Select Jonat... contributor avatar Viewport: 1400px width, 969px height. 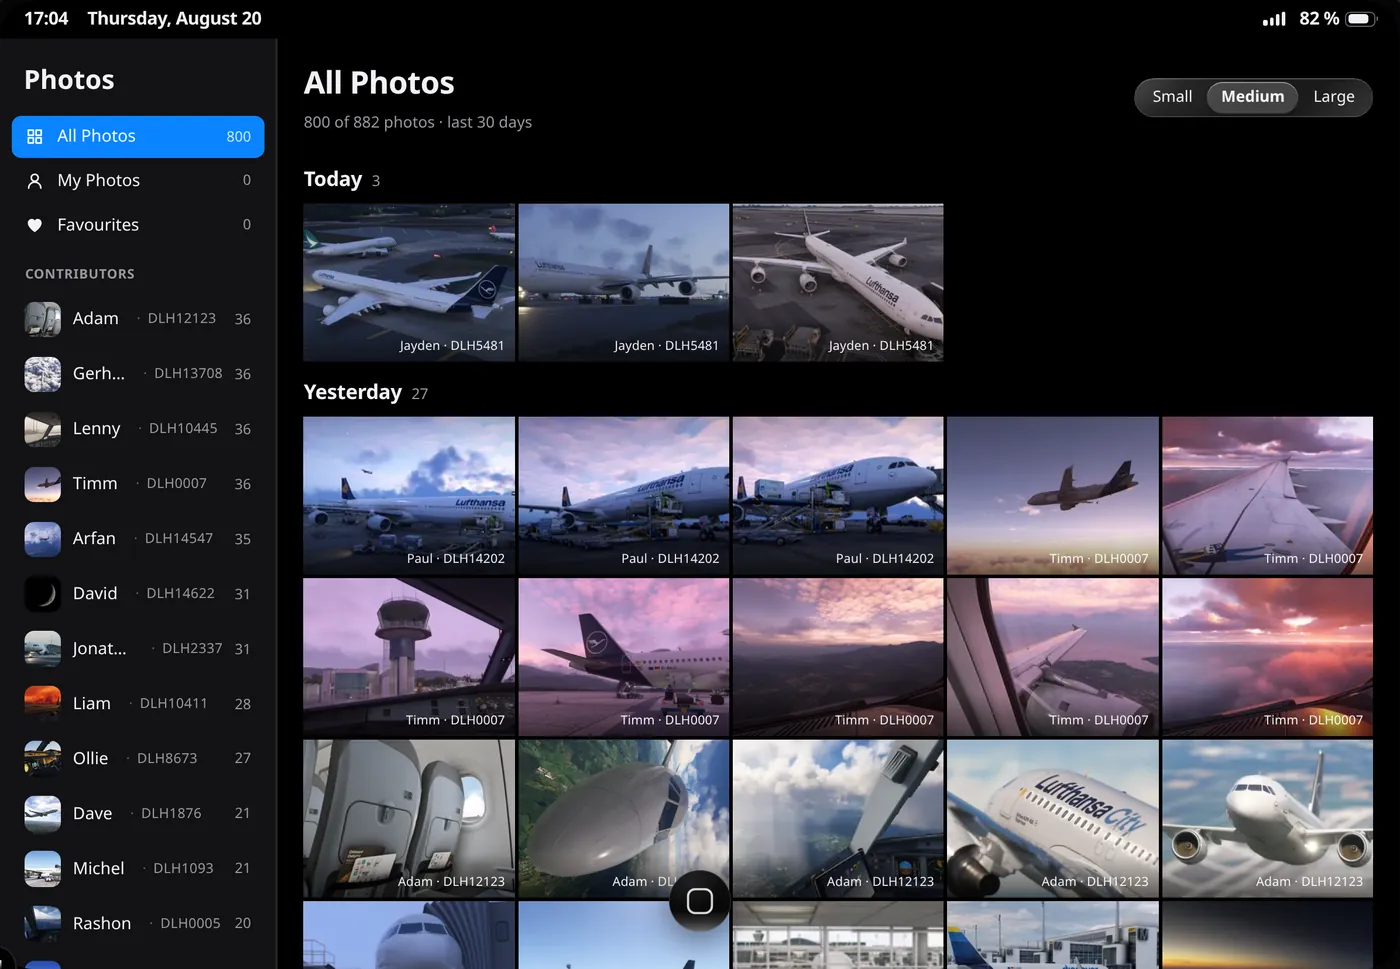click(x=43, y=649)
